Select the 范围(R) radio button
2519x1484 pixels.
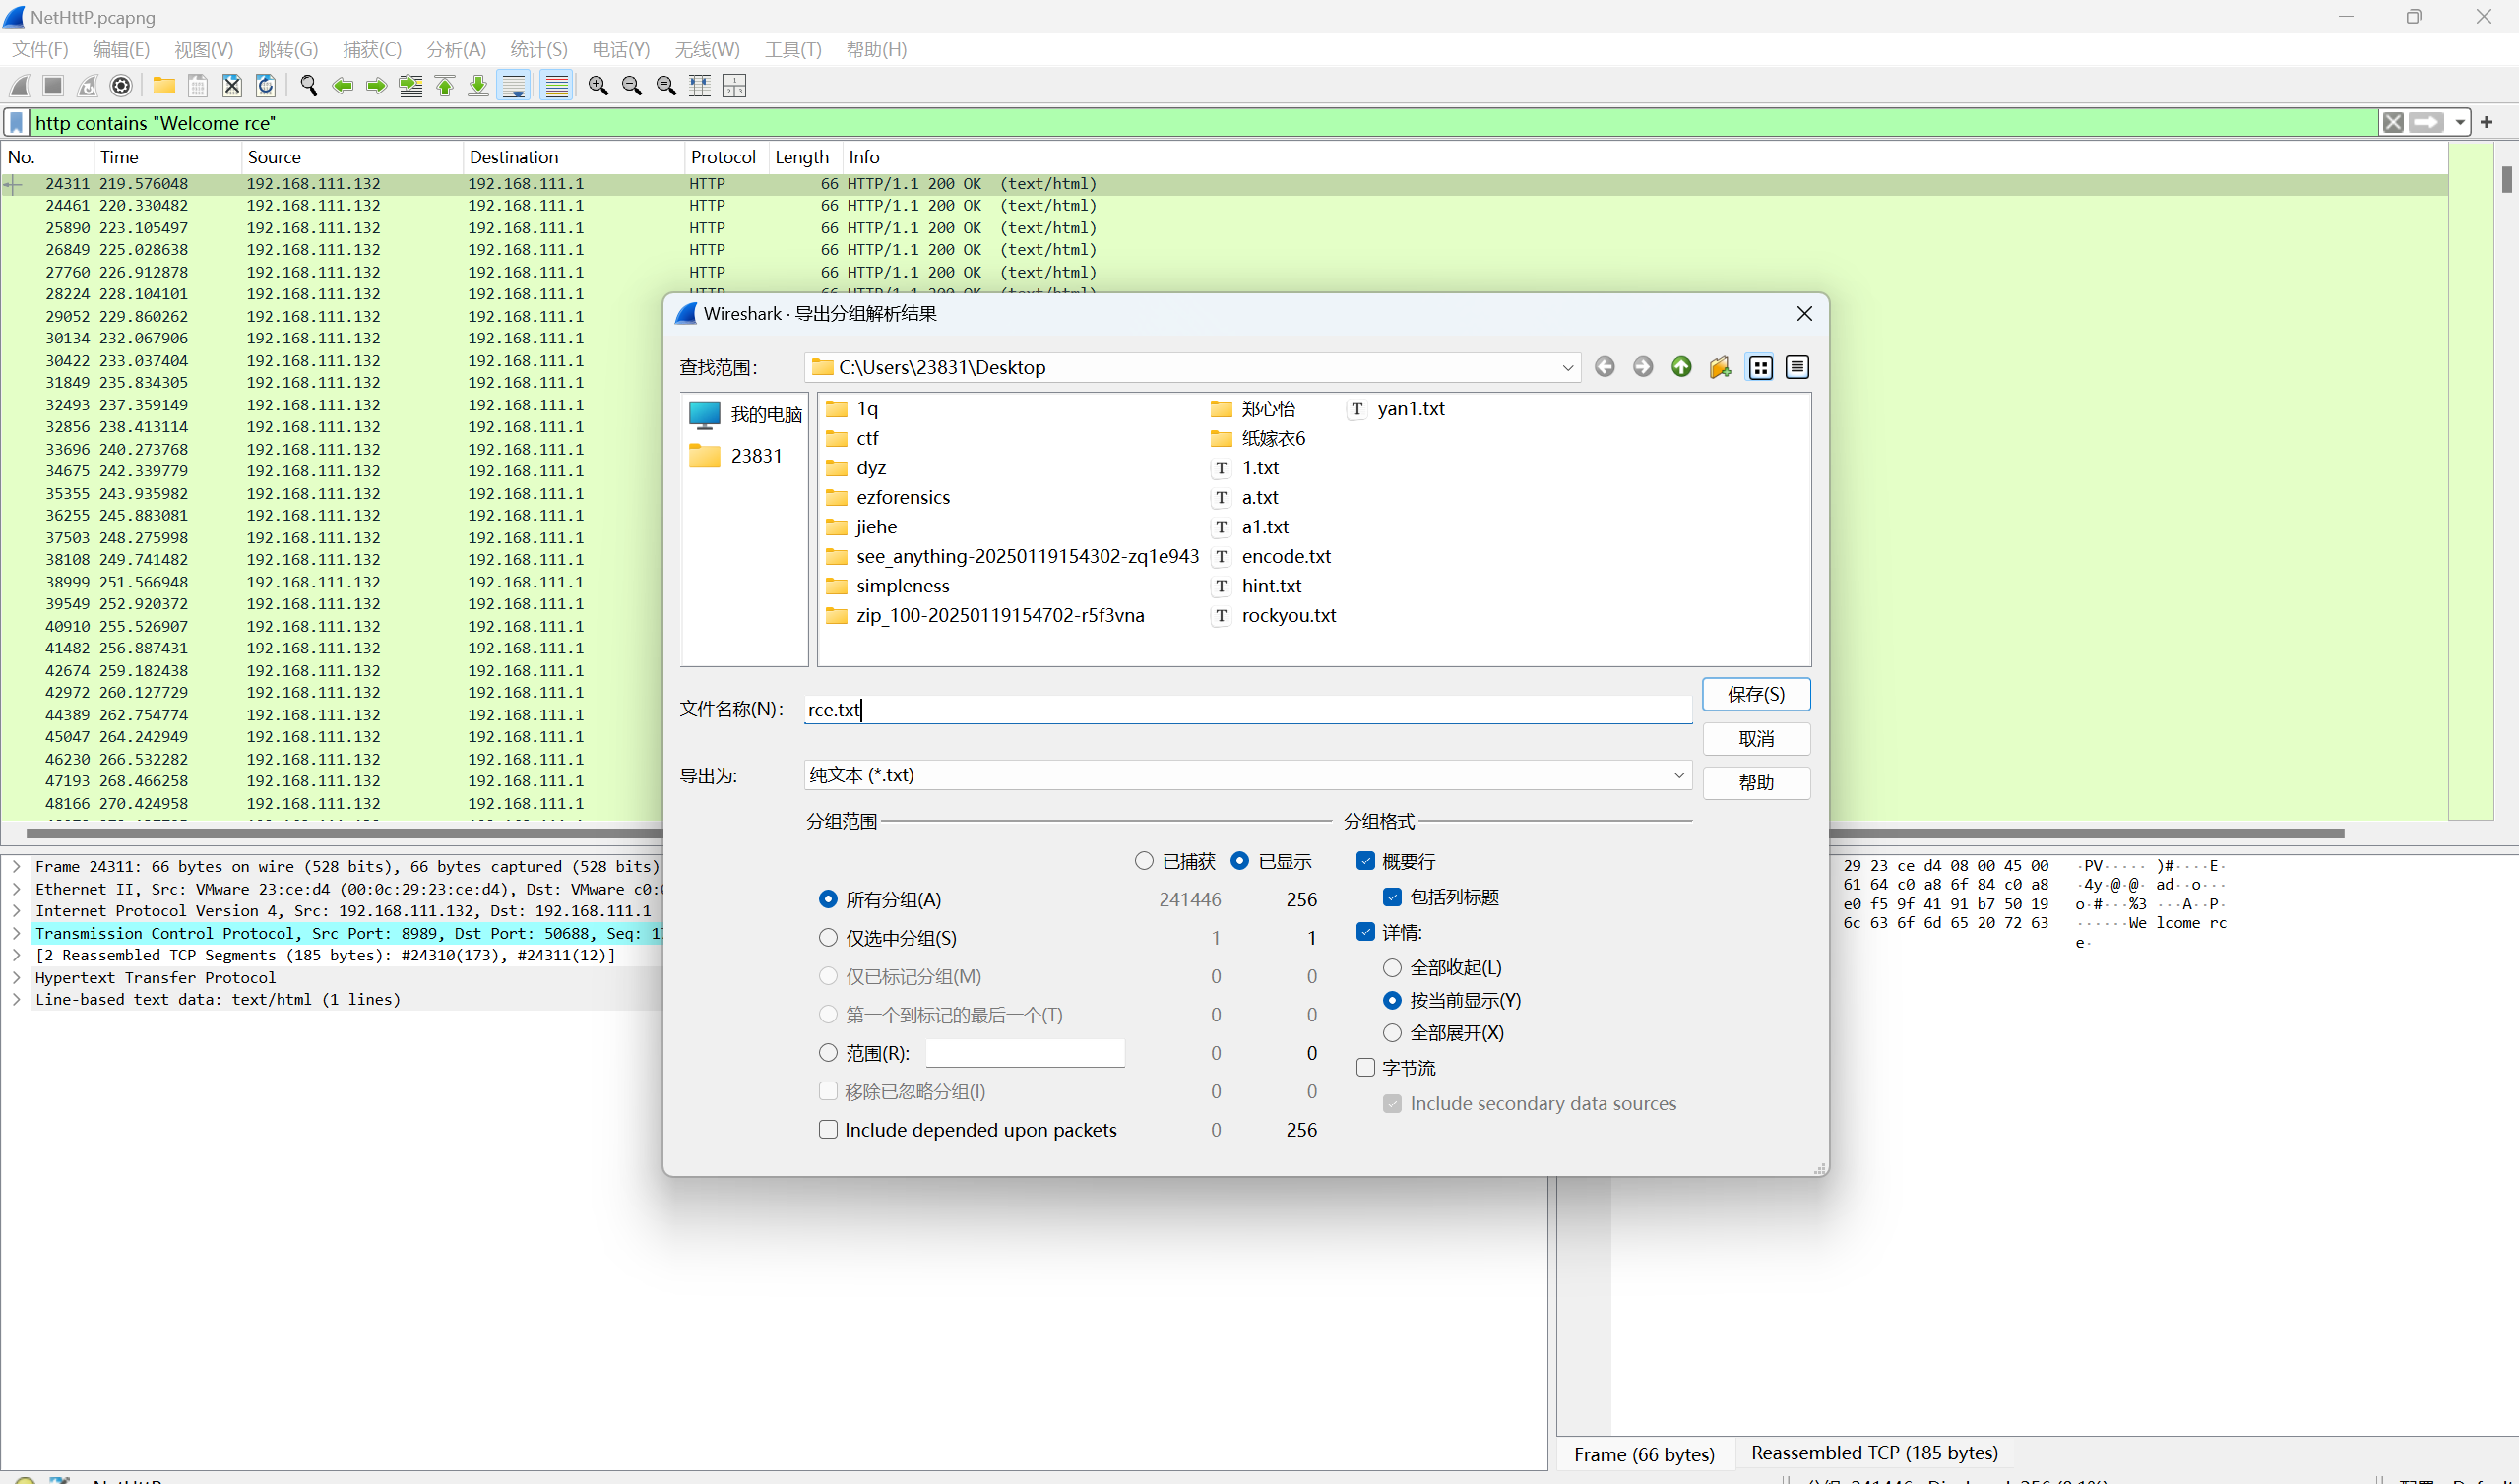click(828, 1053)
